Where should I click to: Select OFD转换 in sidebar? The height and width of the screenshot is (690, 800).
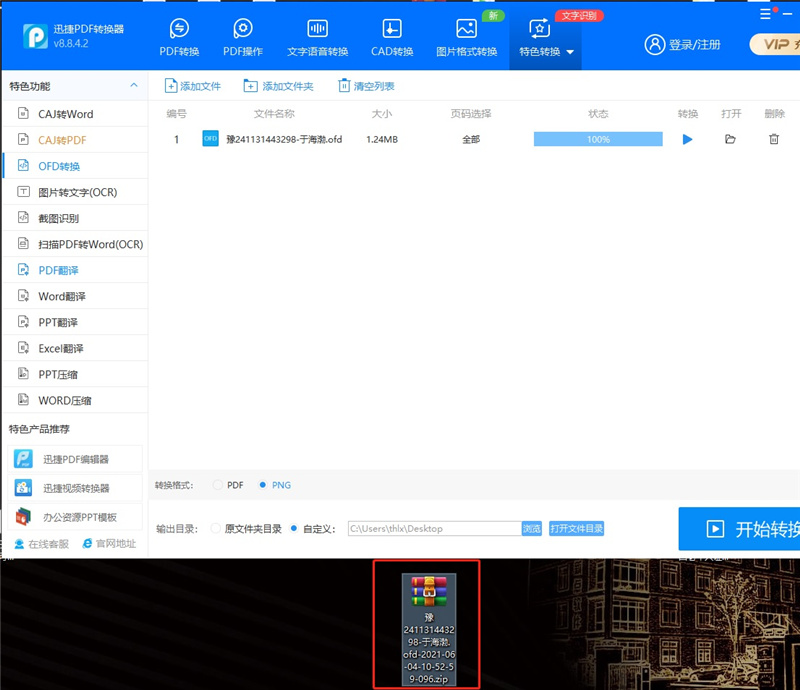(x=76, y=166)
